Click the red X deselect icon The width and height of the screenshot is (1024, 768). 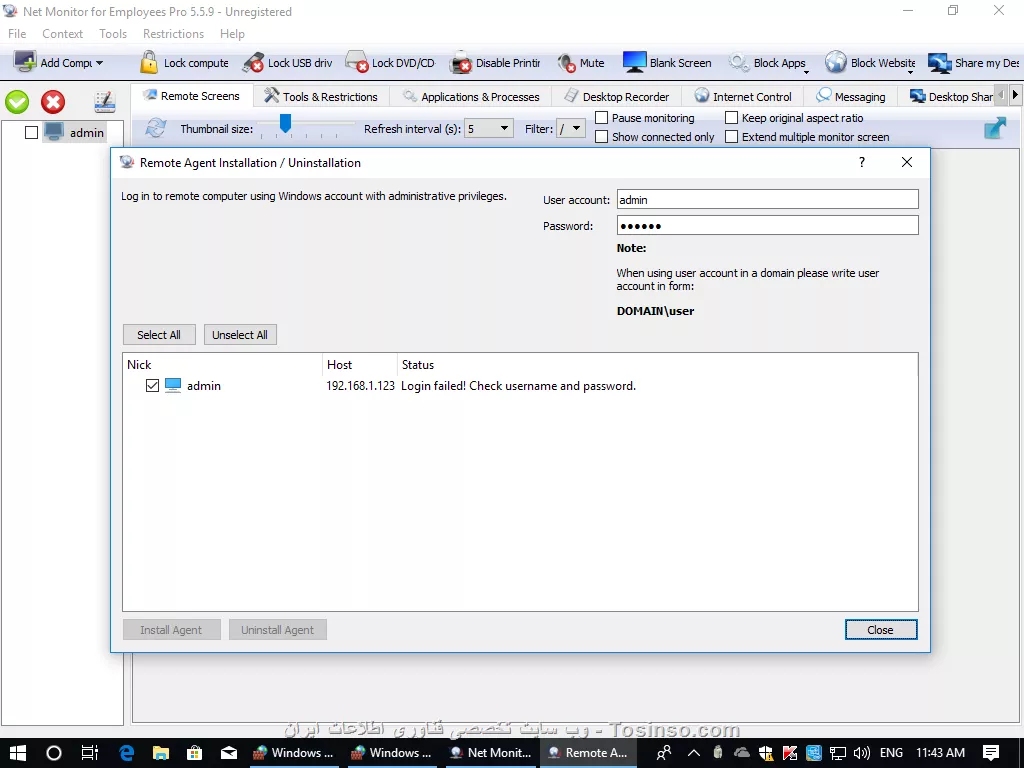pos(53,102)
